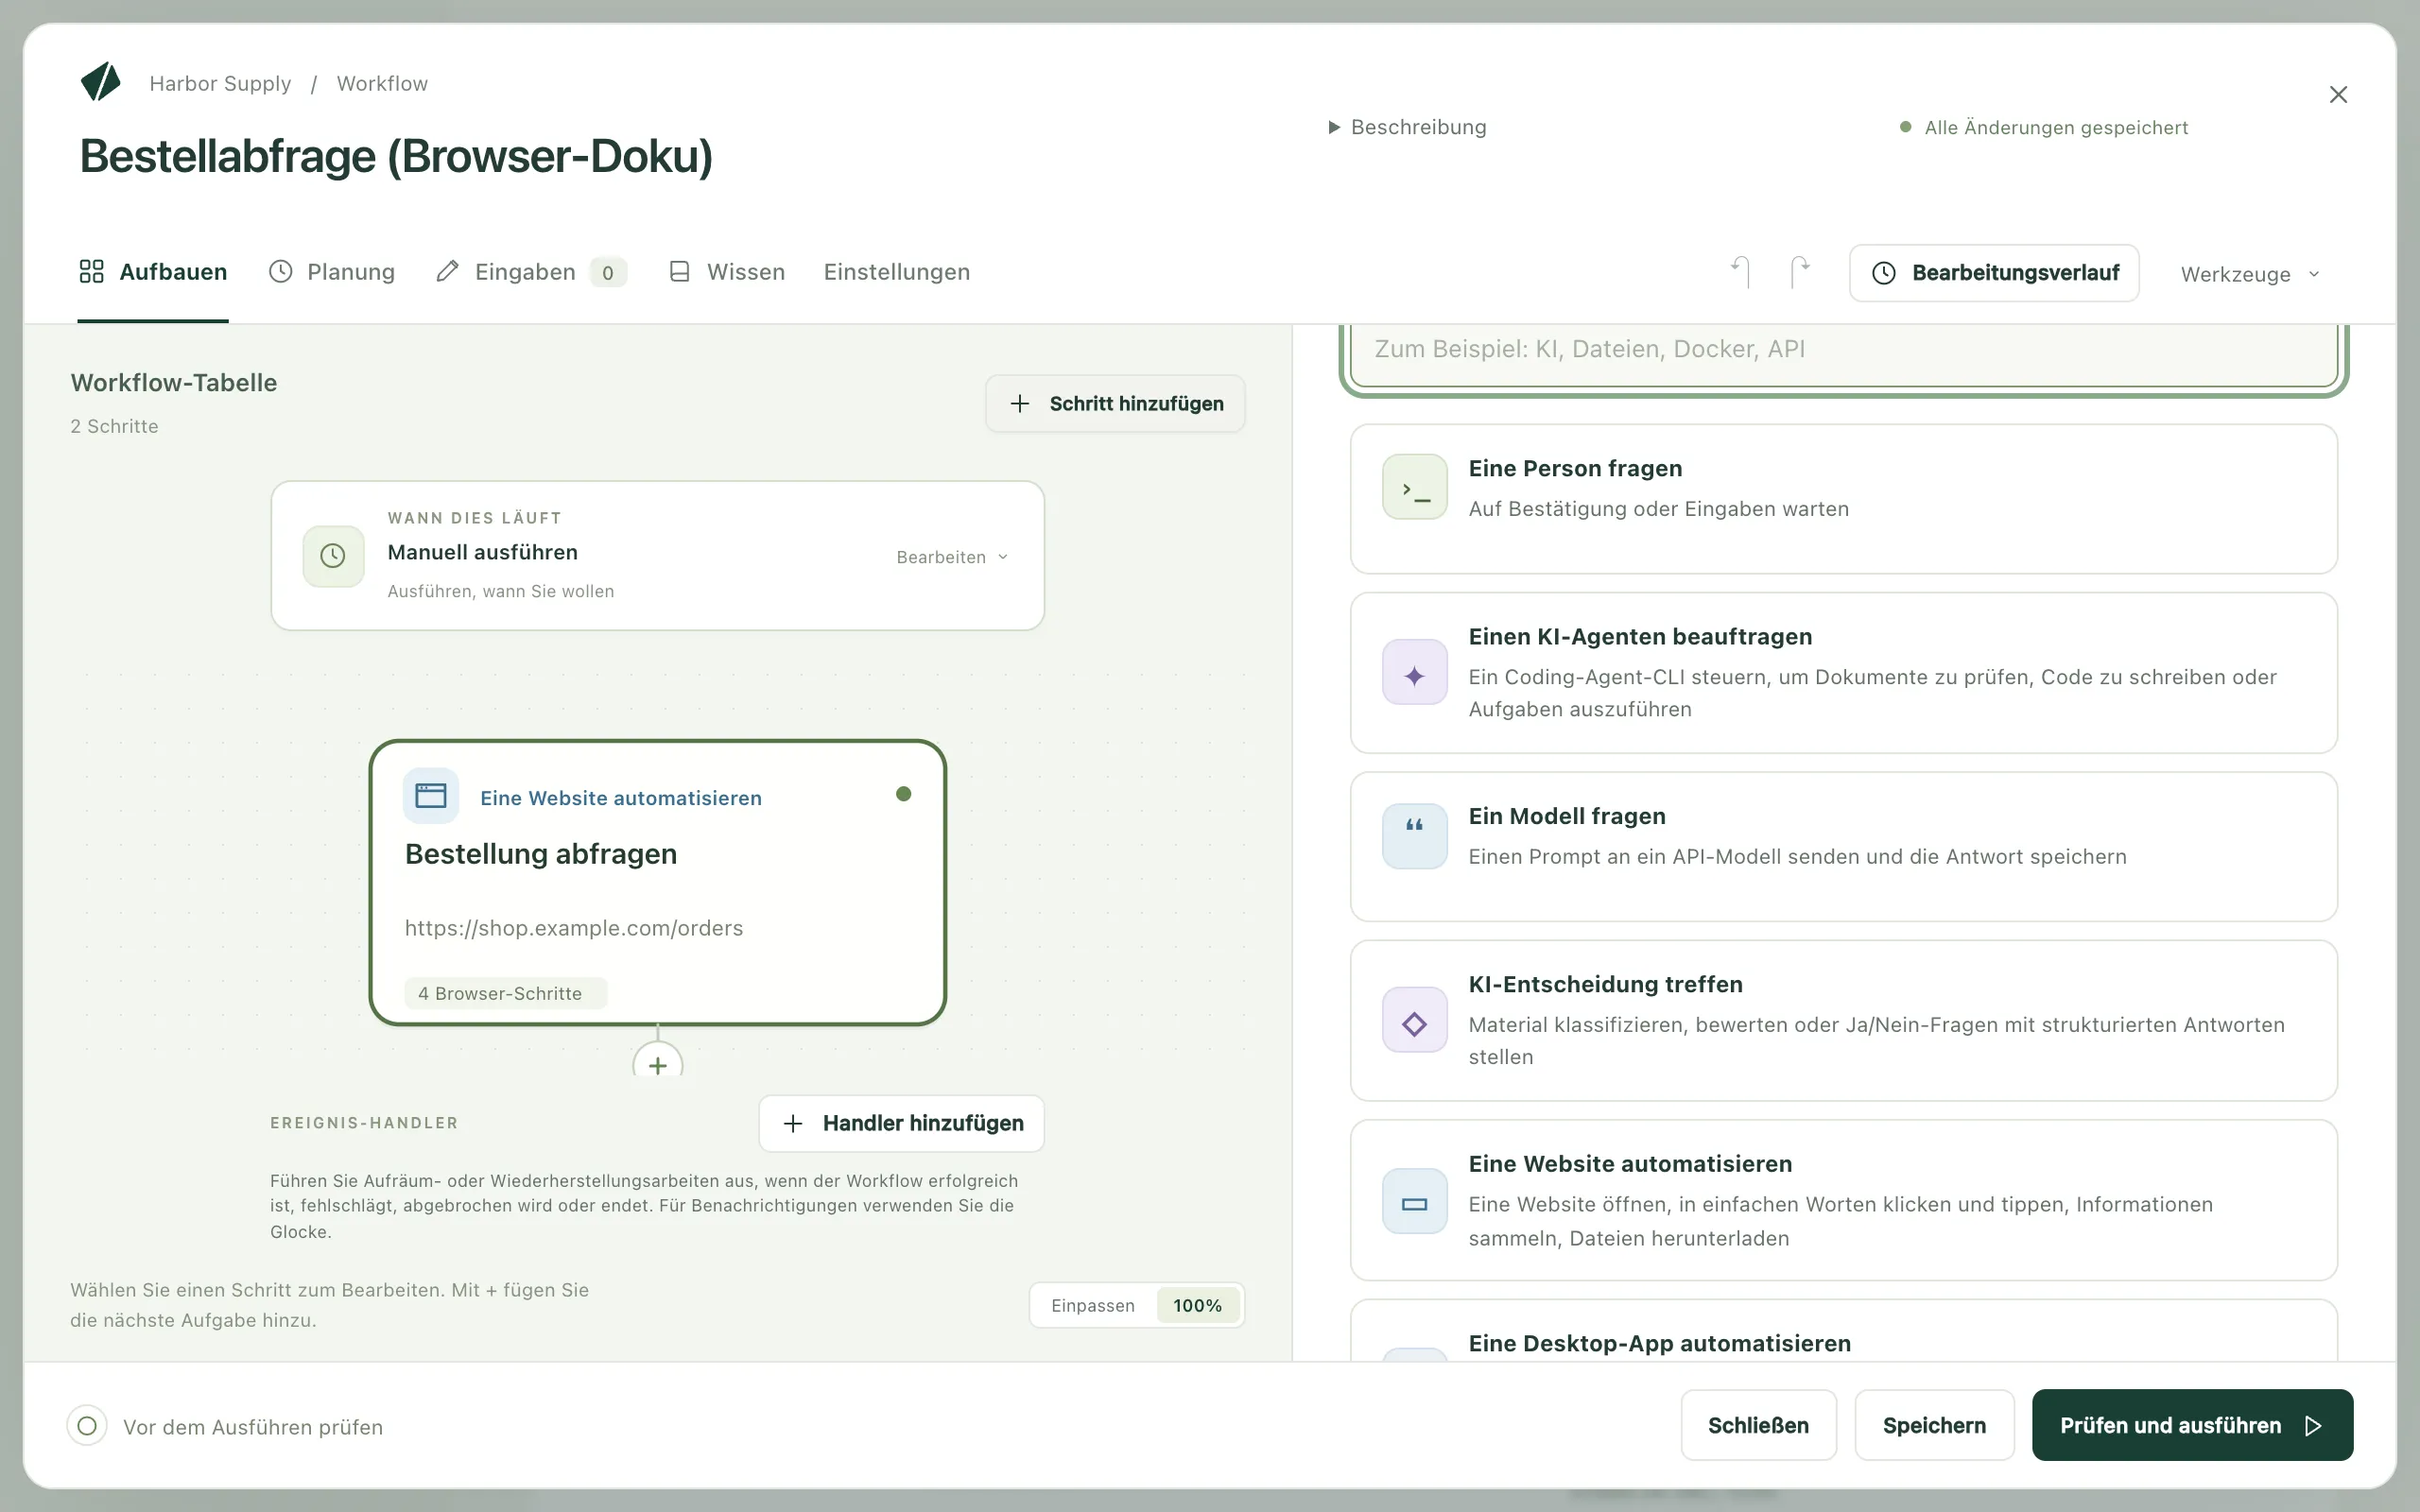Switch to the Aufbauen tab
This screenshot has width=2420, height=1512.
point(153,272)
